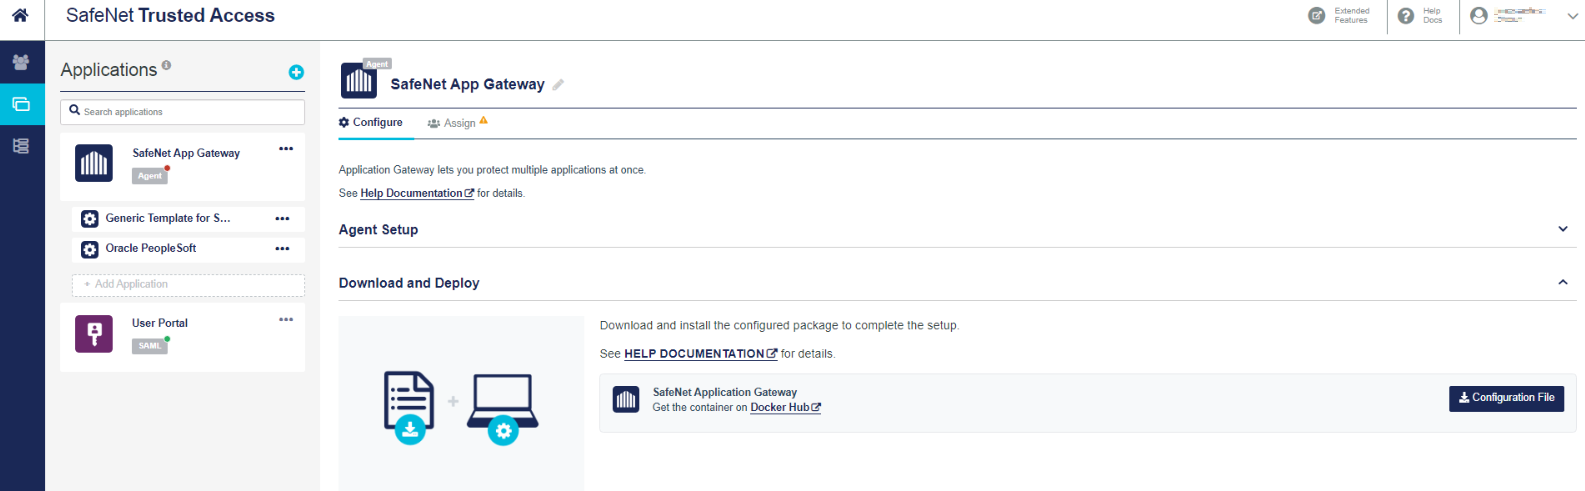Expand the Agent Setup section
This screenshot has height=491, width=1585.
(x=1563, y=229)
